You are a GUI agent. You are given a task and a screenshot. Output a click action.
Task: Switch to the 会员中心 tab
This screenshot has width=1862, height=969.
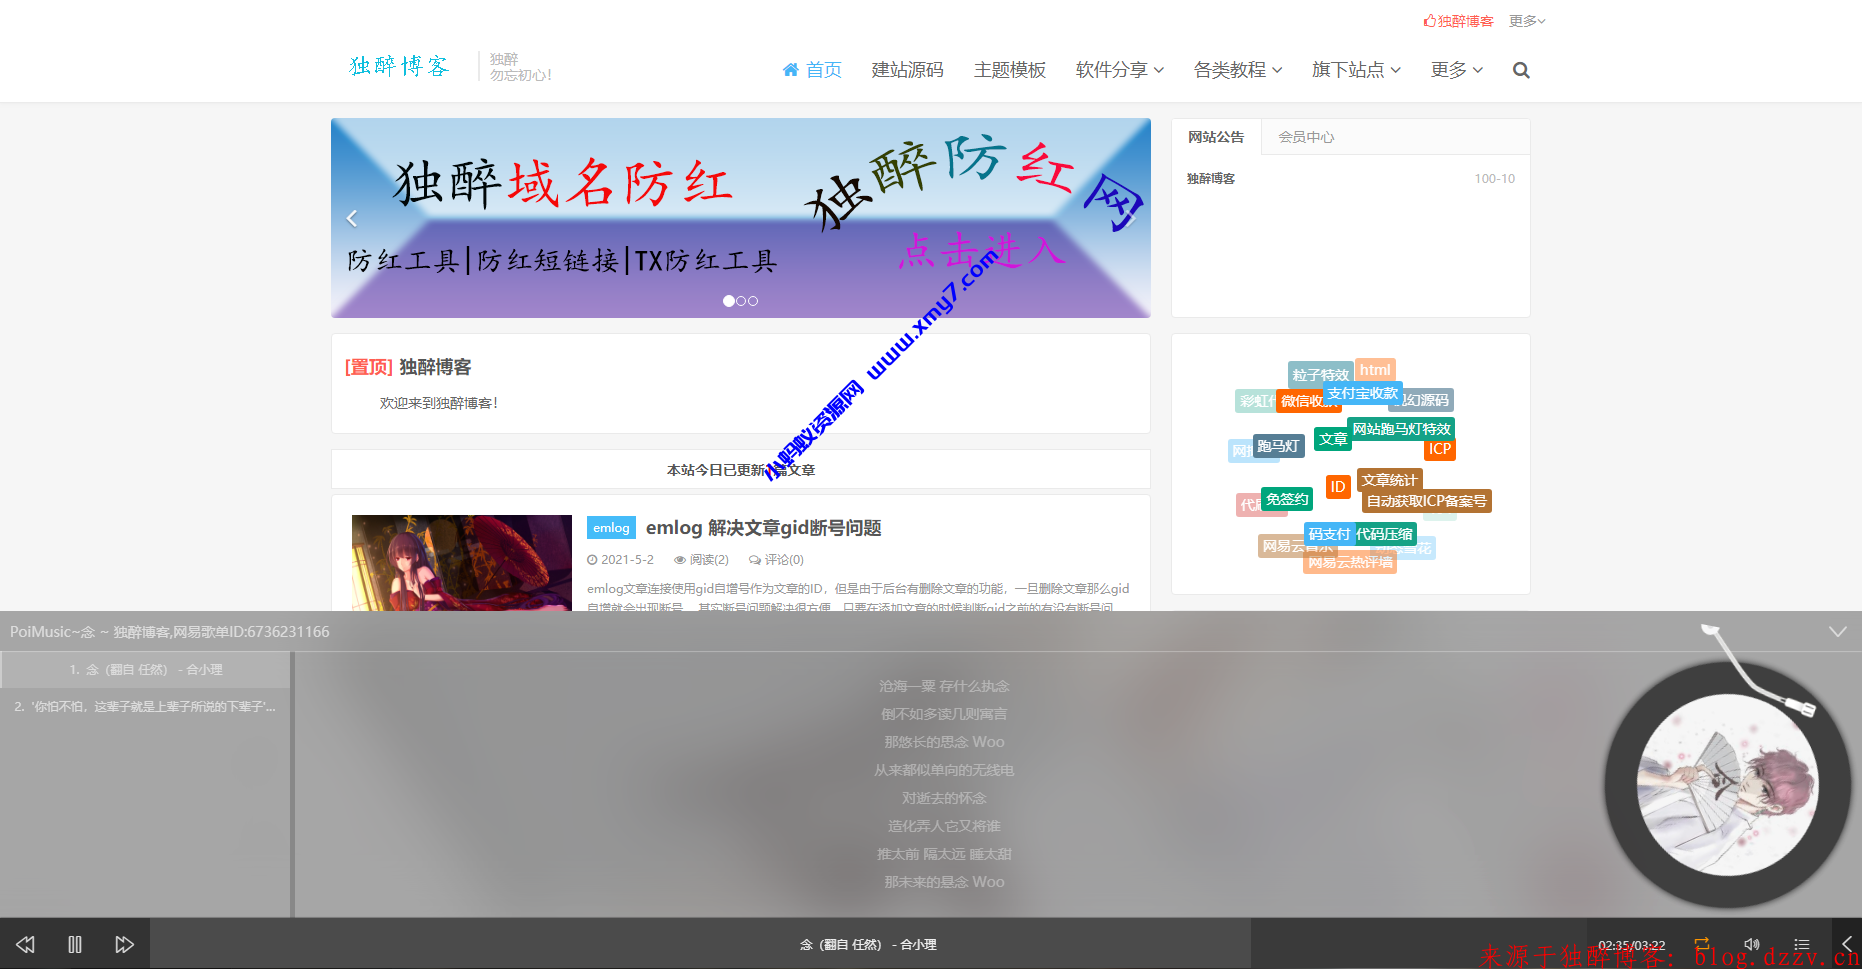(x=1304, y=137)
